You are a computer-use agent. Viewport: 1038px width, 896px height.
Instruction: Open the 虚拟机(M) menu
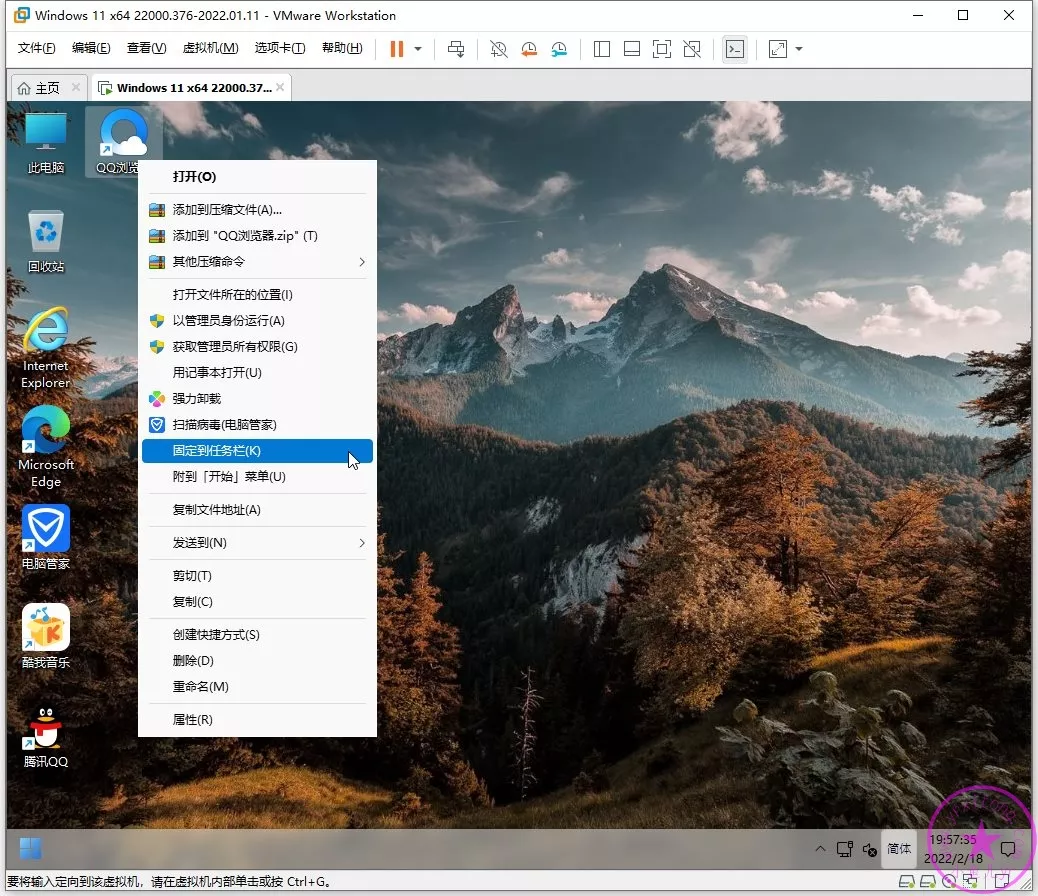click(210, 48)
